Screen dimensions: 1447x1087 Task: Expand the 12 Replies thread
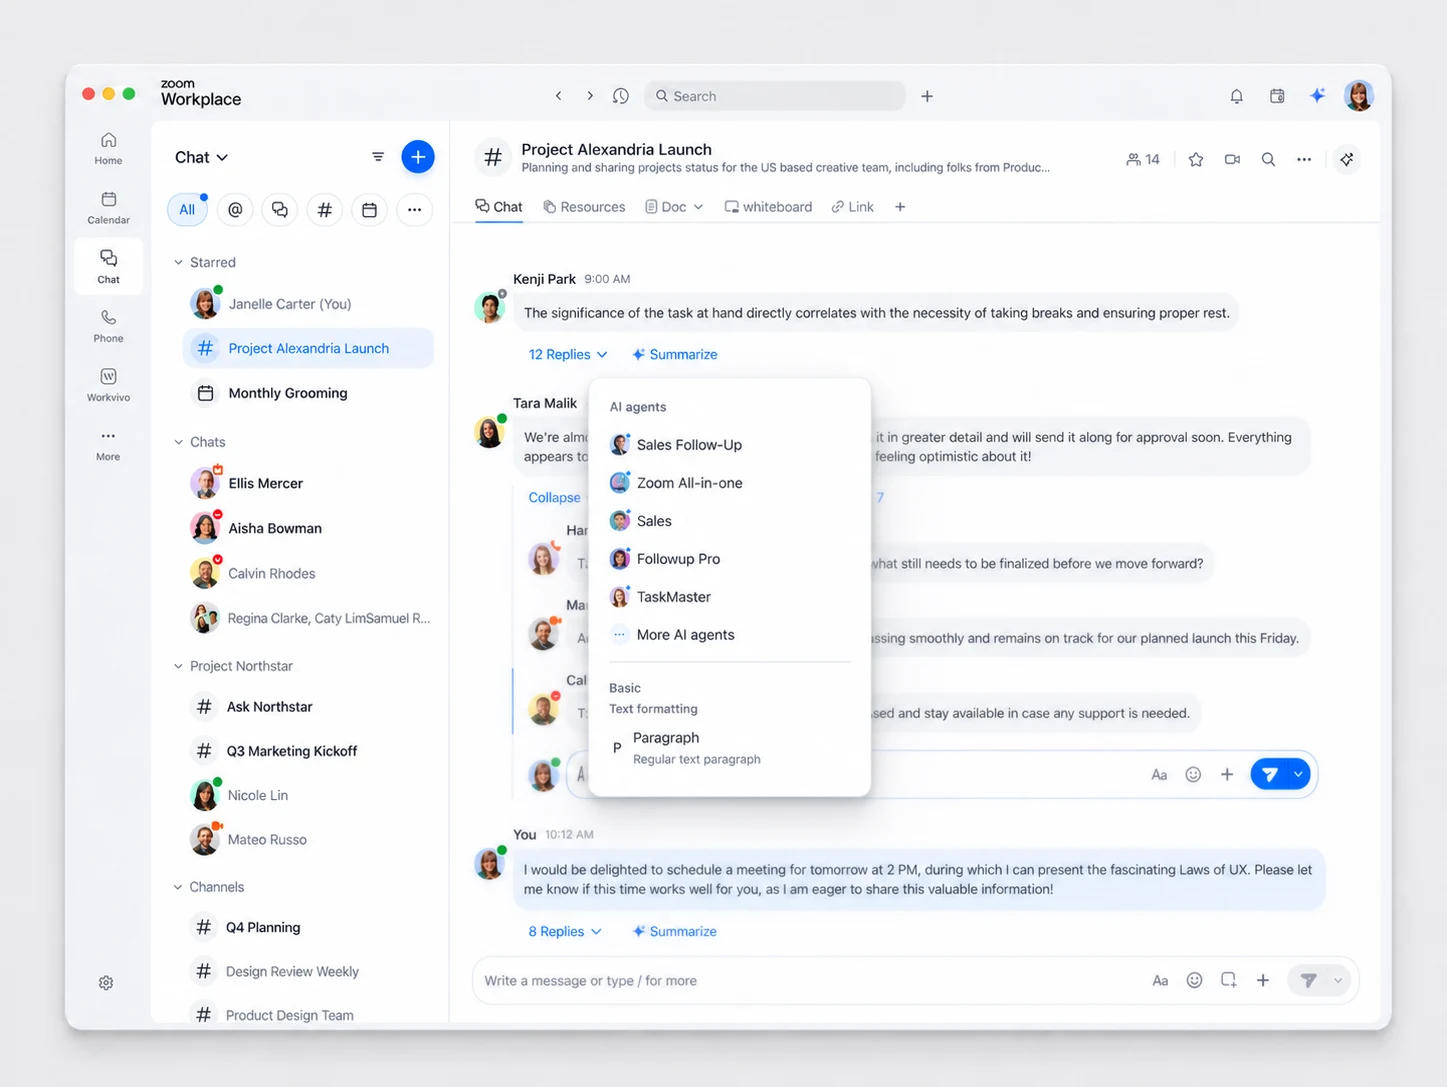(x=567, y=354)
